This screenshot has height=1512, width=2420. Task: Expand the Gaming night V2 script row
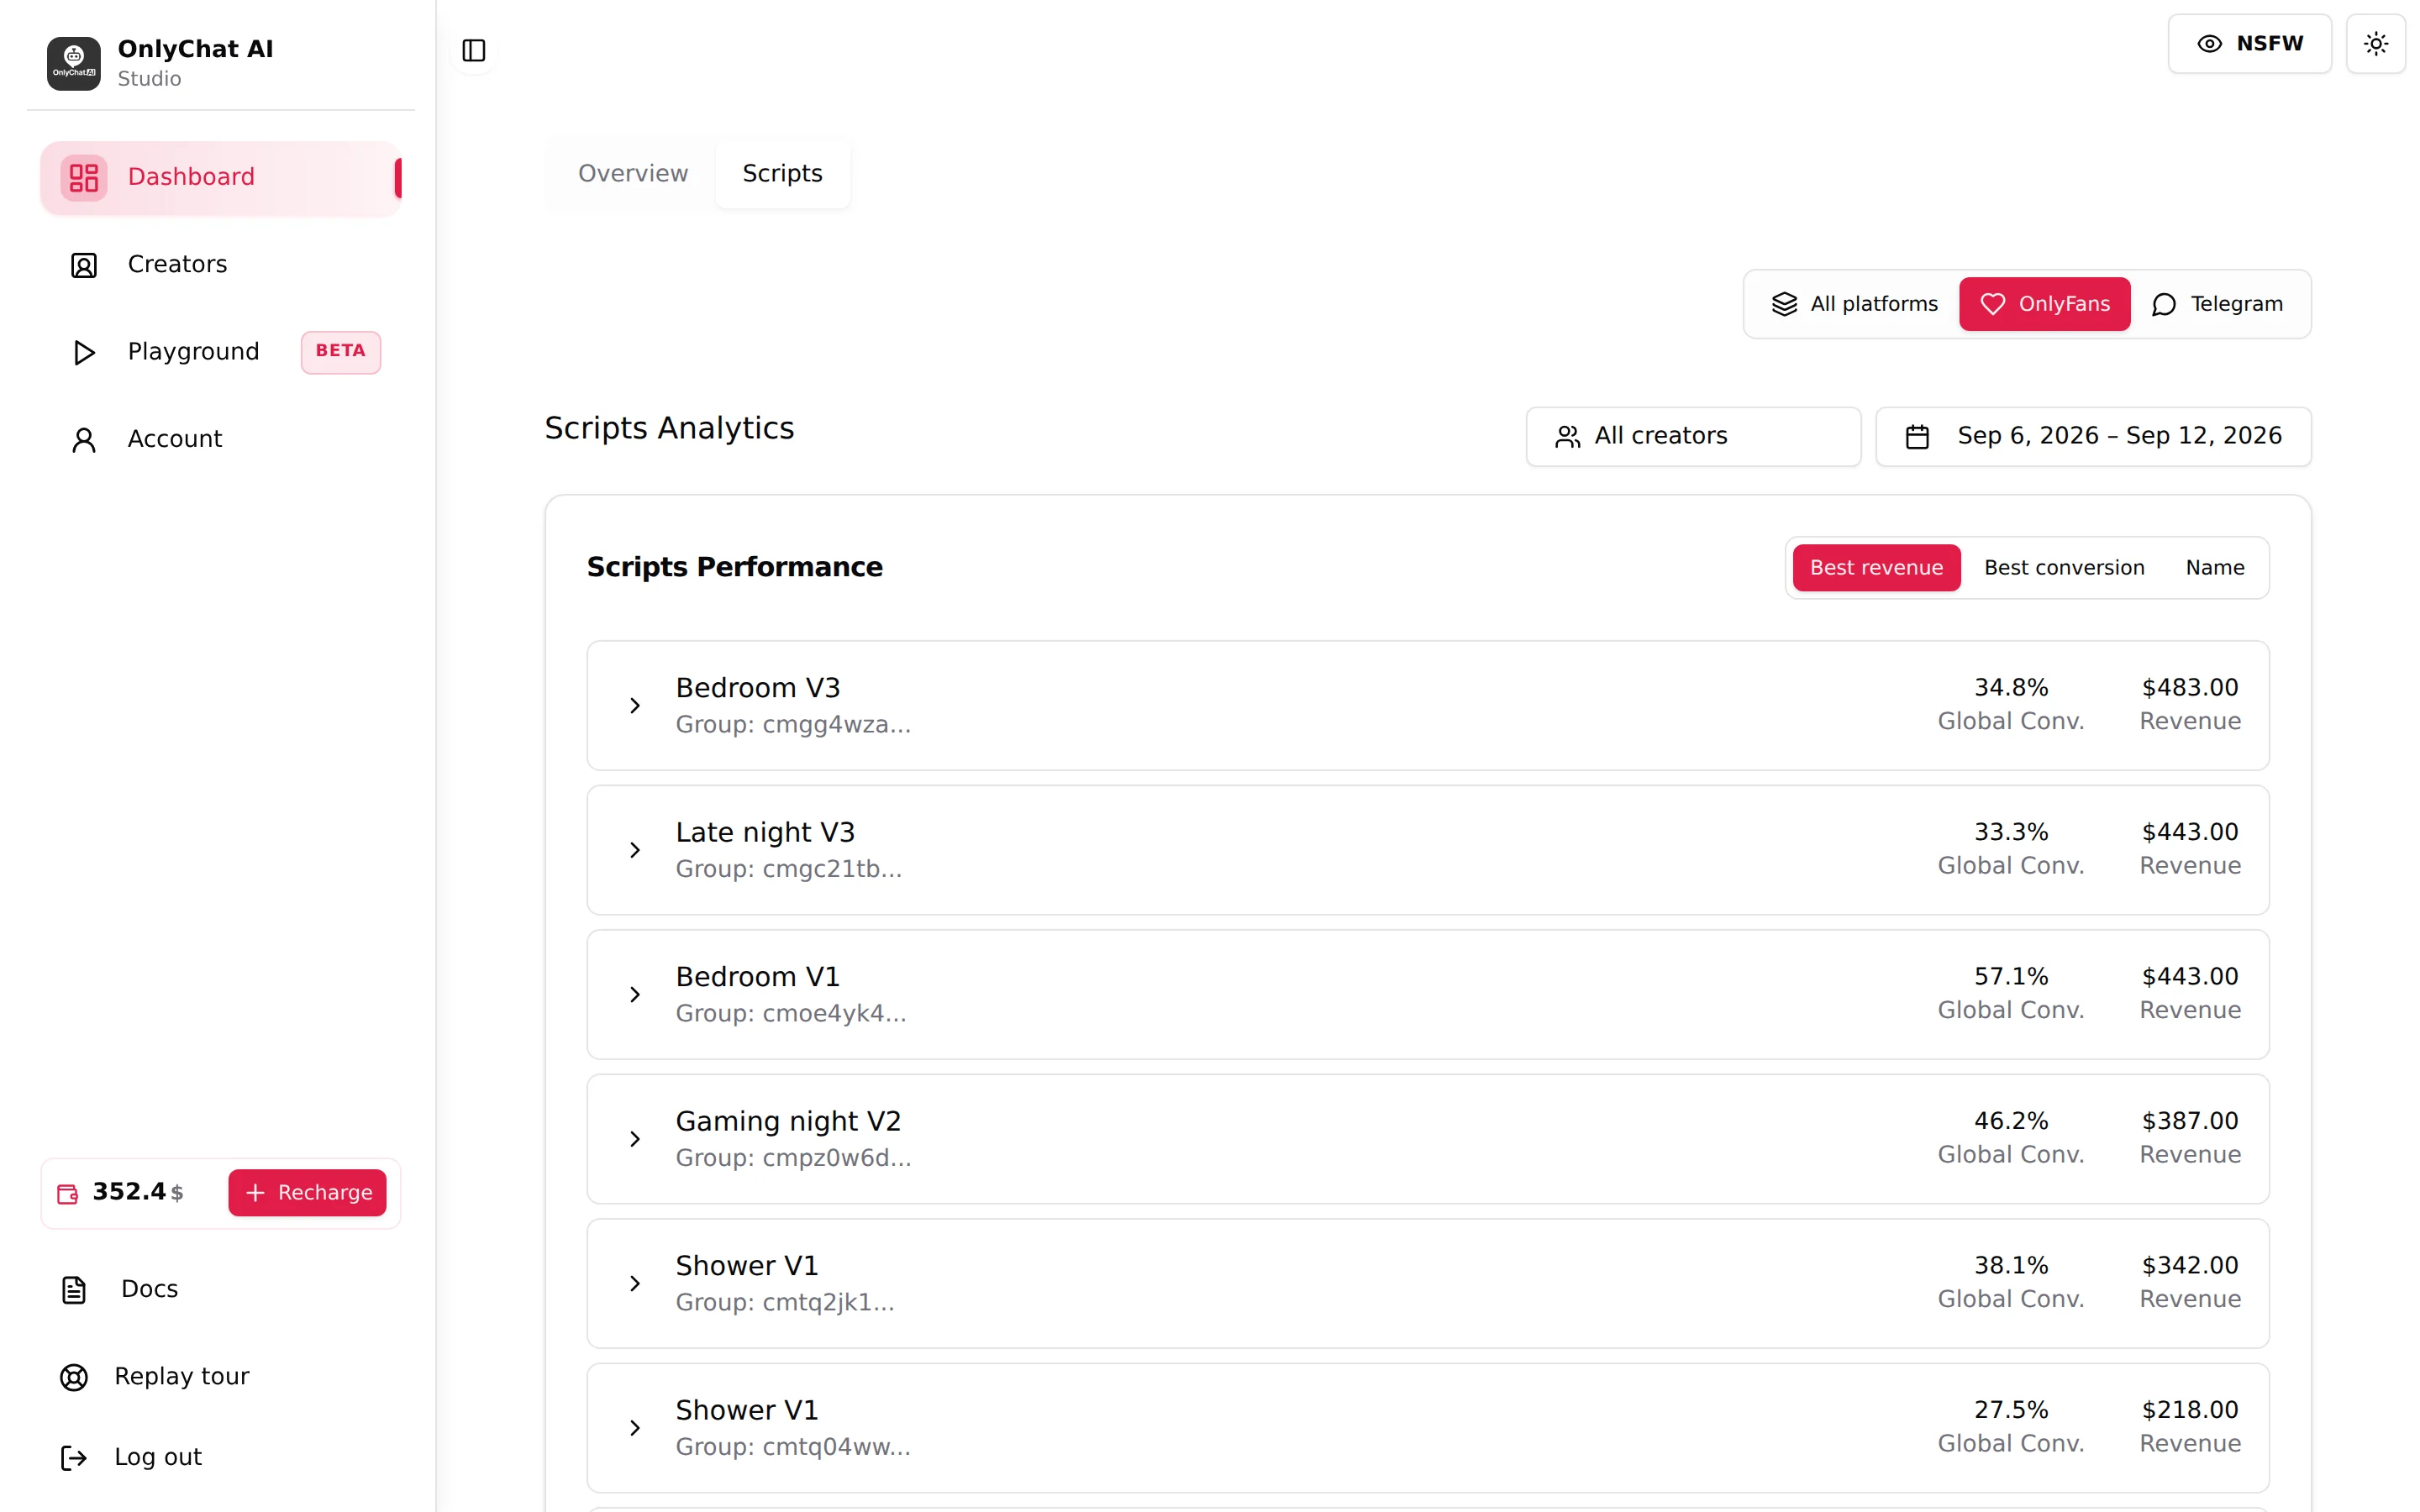tap(1427, 1139)
